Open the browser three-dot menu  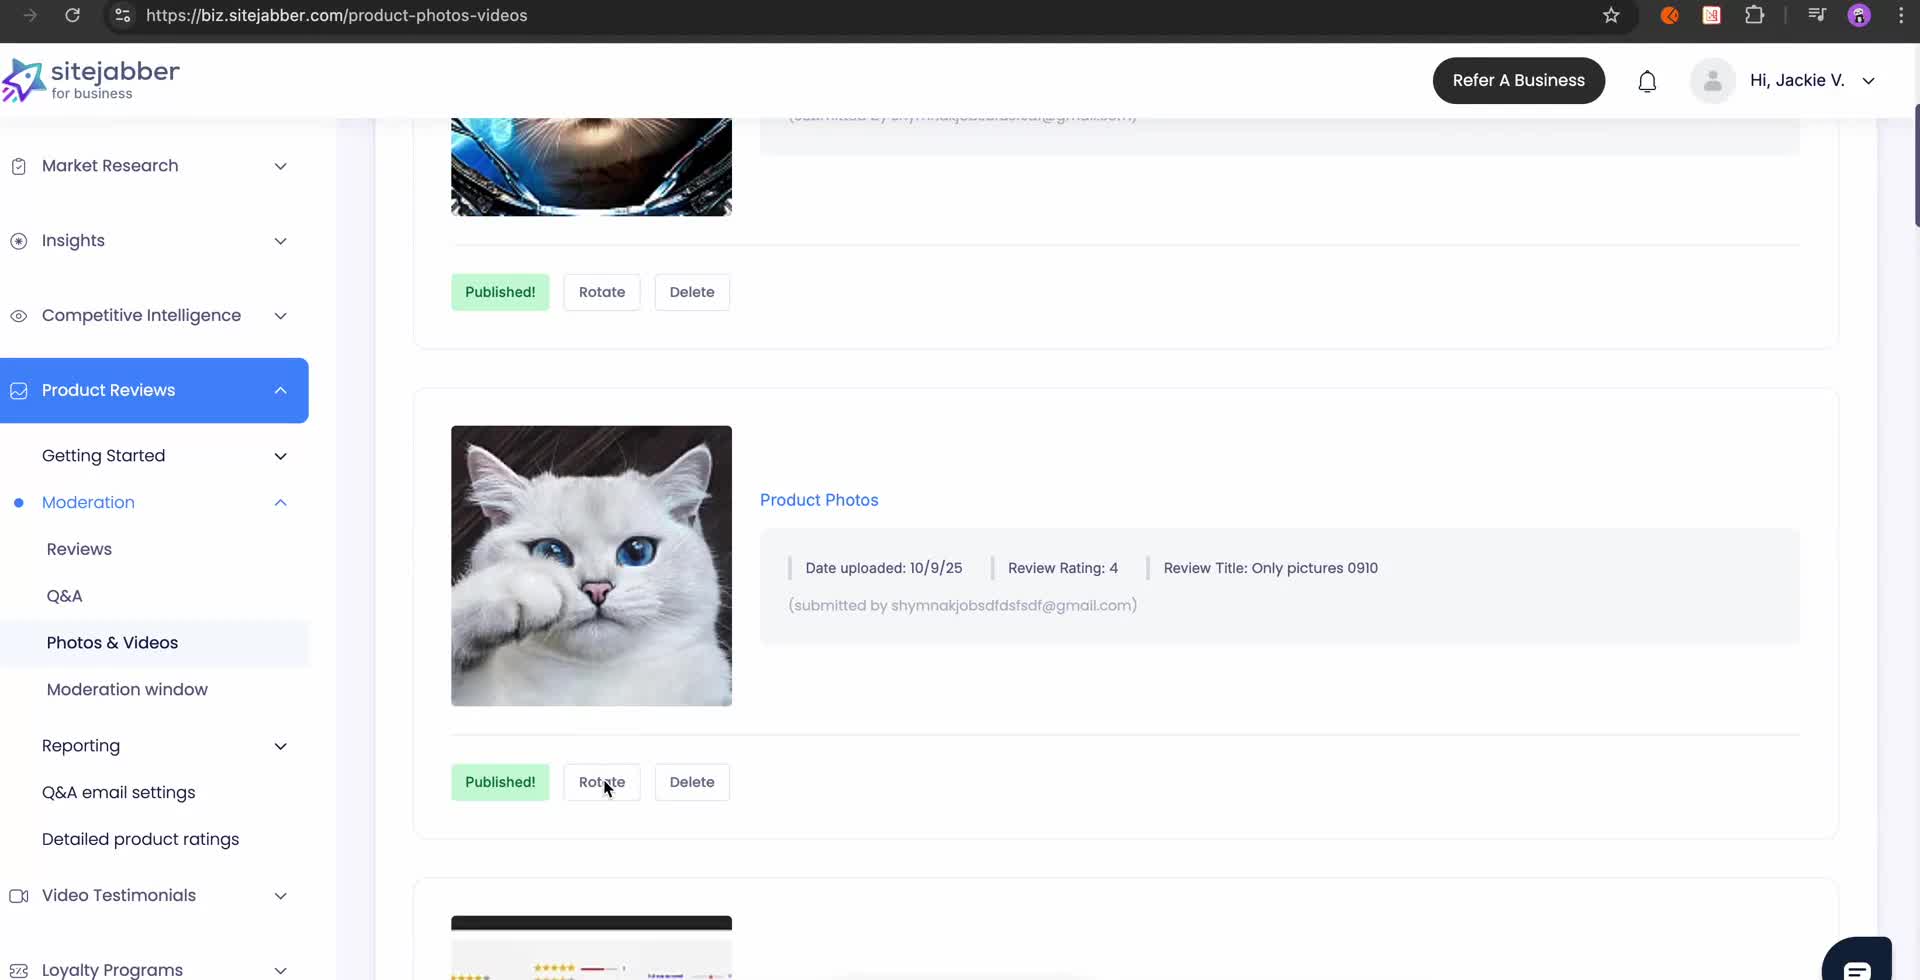tap(1901, 15)
